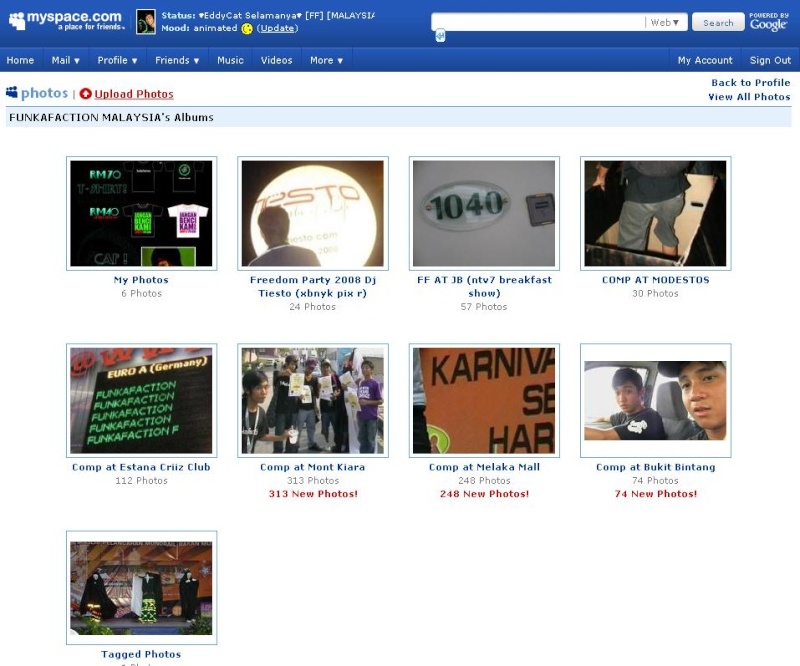Click the My Photos album title
Viewport: 800px width, 666px height.
point(141,280)
